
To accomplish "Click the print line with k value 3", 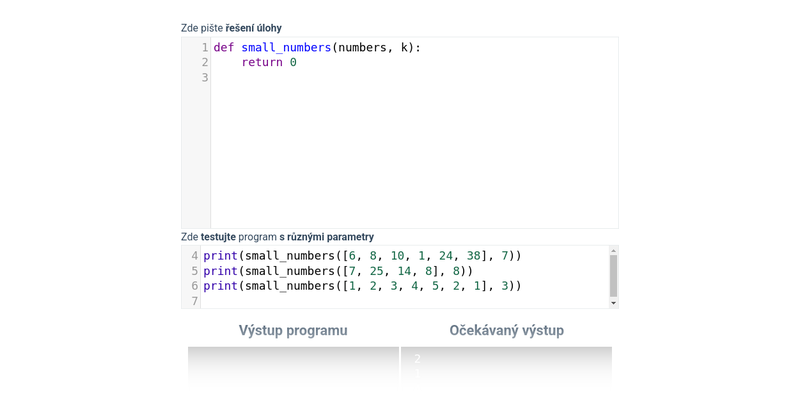I will tap(362, 286).
